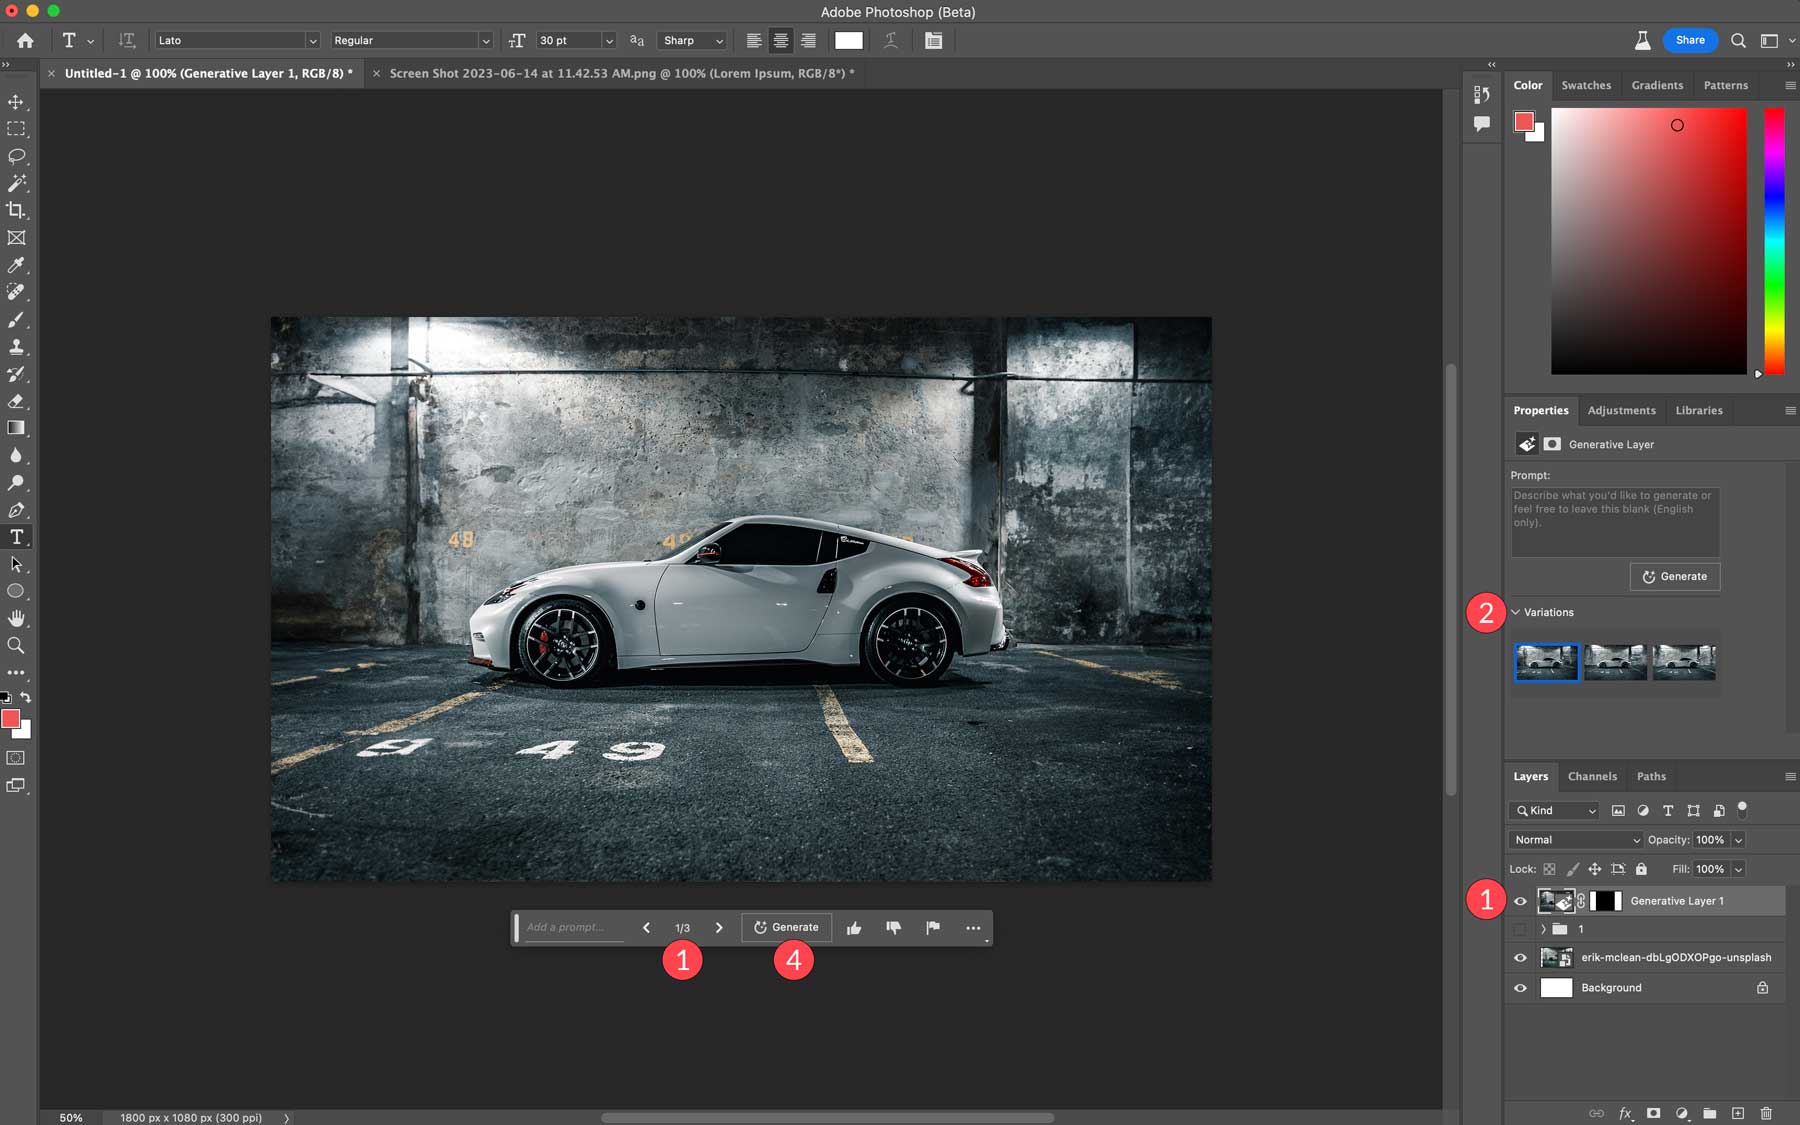Select the Clone Stamp tool
This screenshot has height=1125, width=1800.
[x=16, y=347]
